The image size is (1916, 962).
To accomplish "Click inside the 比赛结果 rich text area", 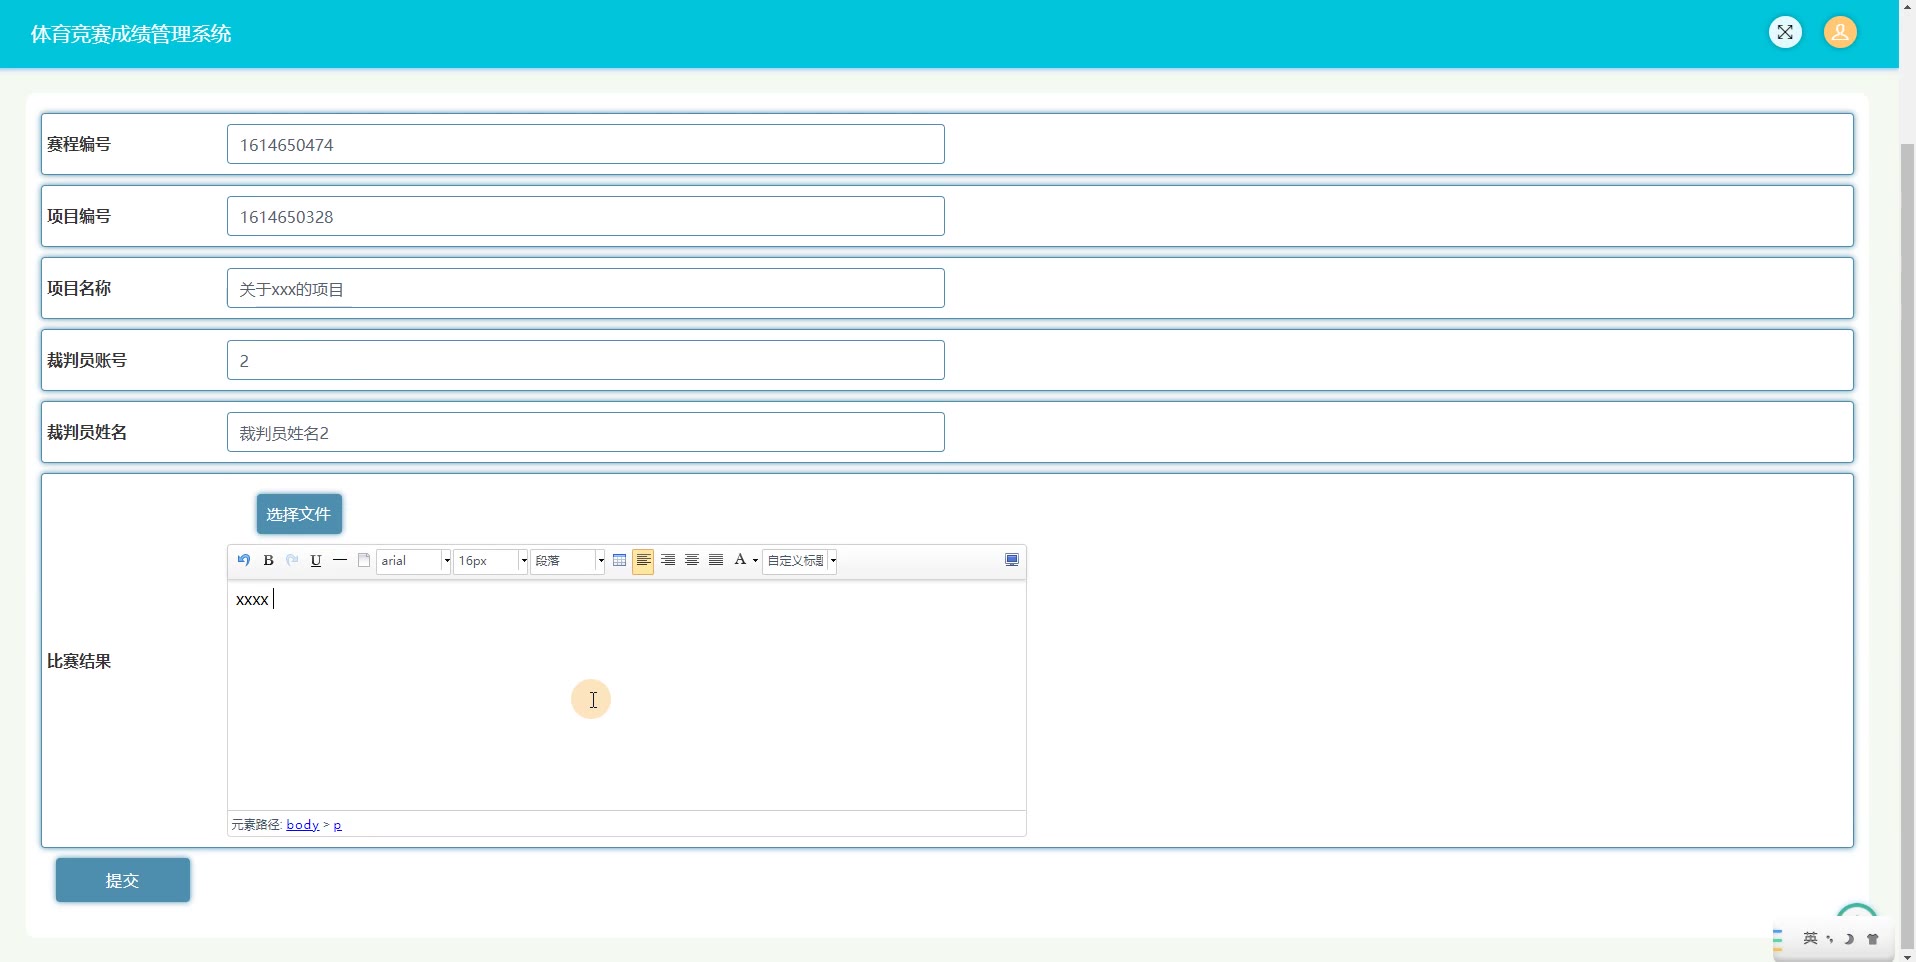I will 627,695.
